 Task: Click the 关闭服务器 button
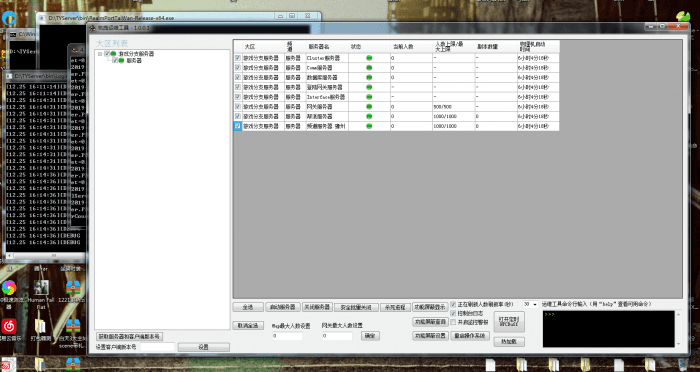pos(317,307)
